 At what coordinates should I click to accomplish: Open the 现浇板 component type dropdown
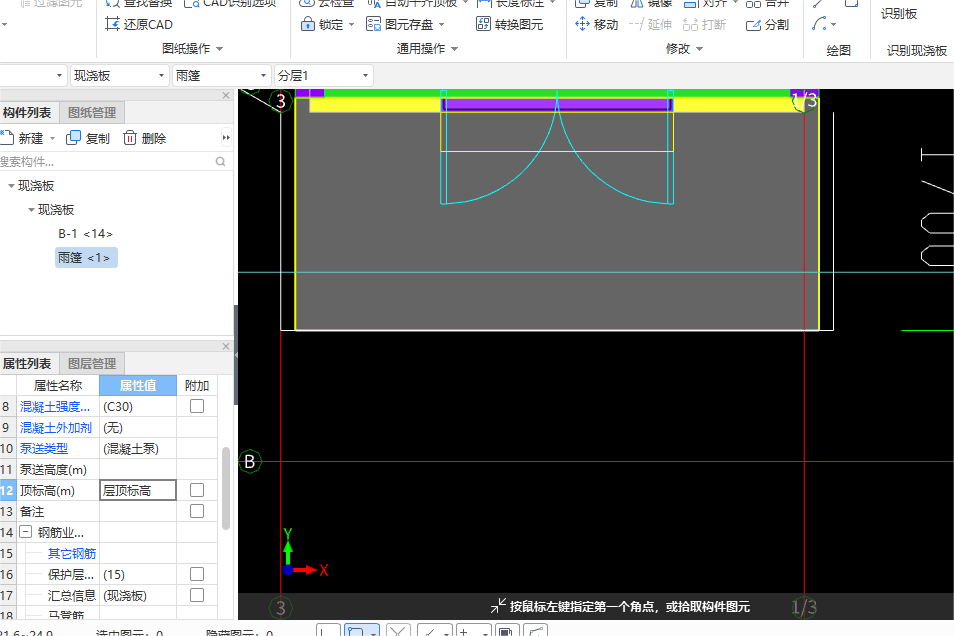click(161, 75)
